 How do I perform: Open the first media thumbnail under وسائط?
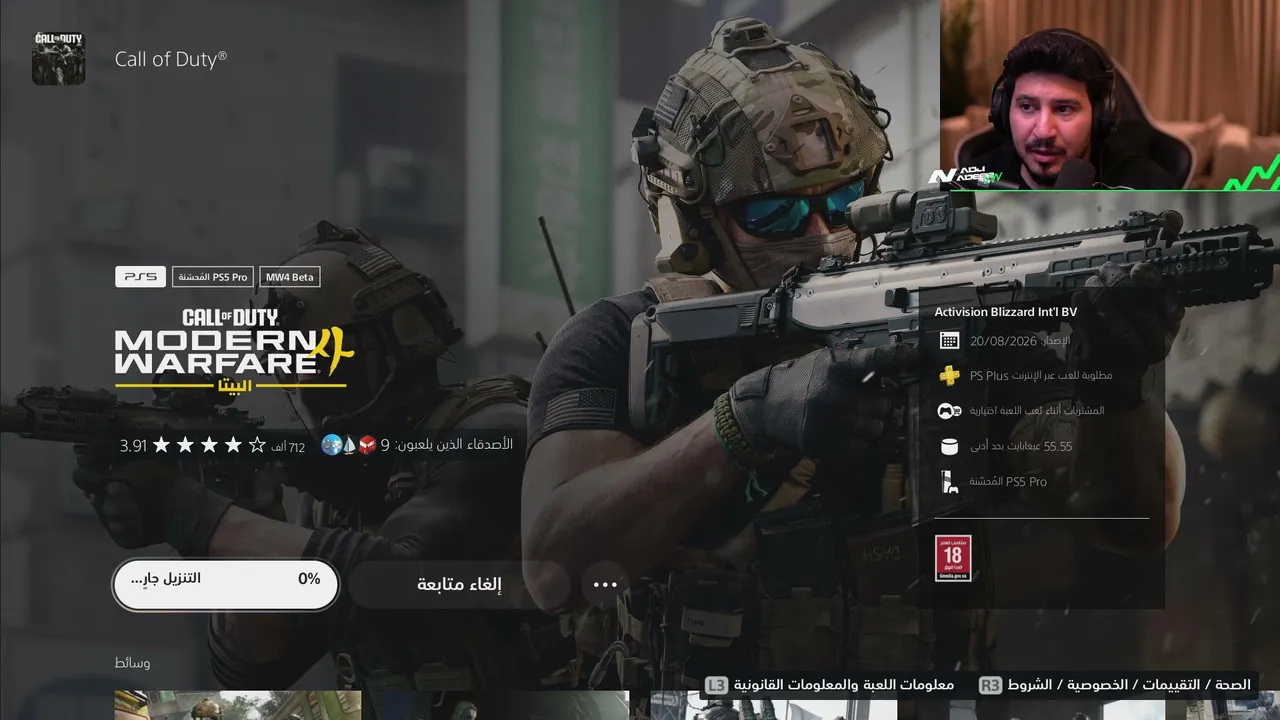(x=237, y=705)
